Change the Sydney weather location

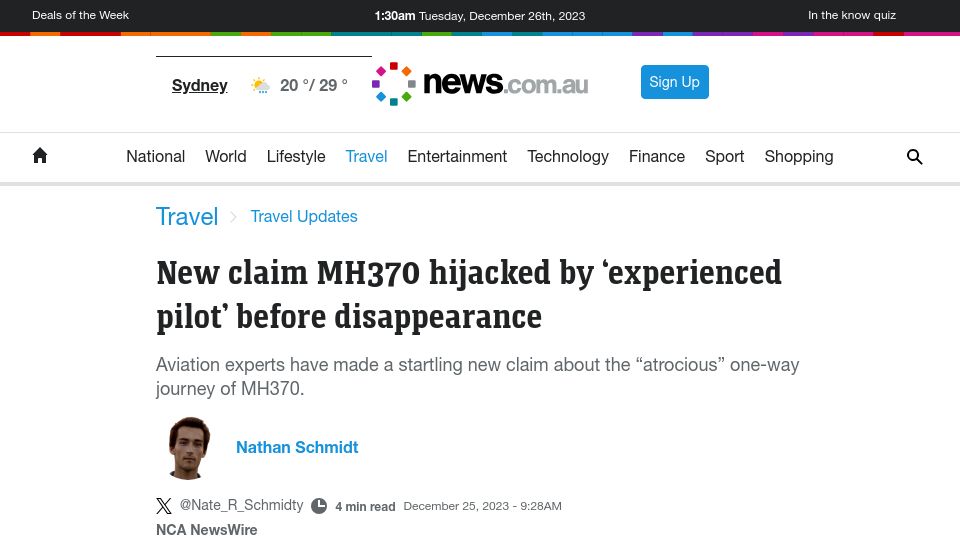(x=200, y=85)
